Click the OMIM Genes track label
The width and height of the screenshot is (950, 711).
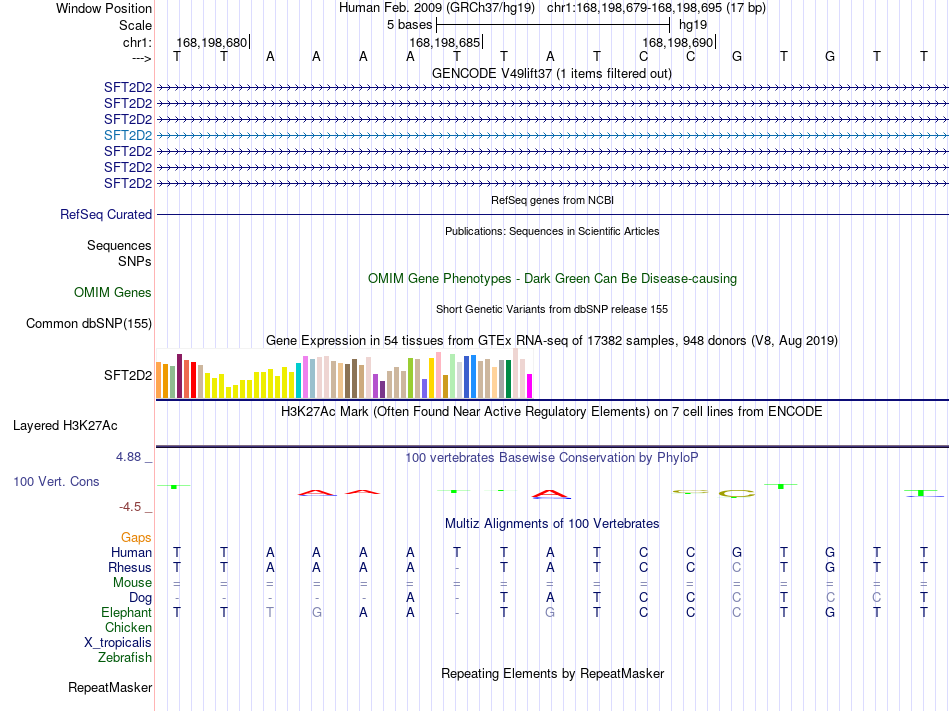coord(113,293)
